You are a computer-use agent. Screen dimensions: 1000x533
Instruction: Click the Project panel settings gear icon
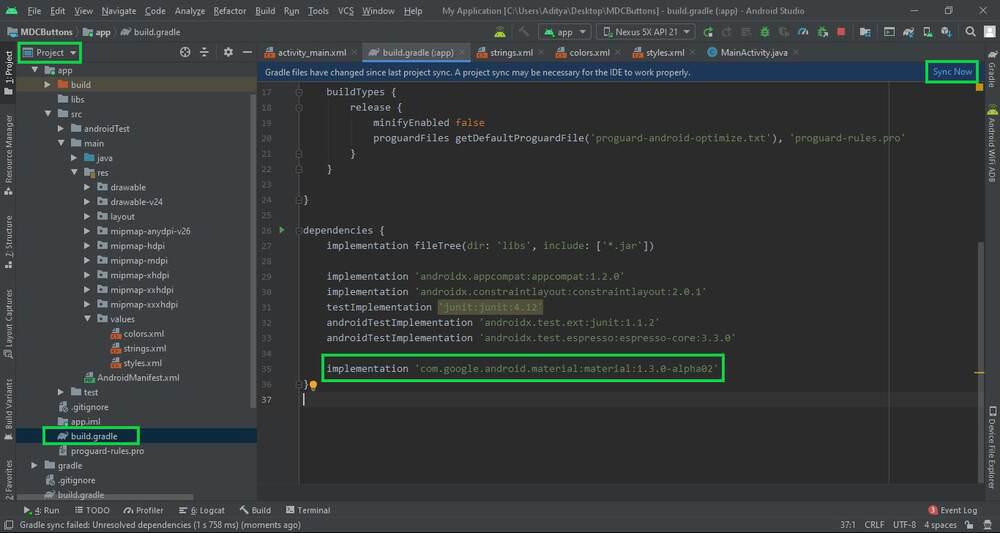pyautogui.click(x=228, y=52)
